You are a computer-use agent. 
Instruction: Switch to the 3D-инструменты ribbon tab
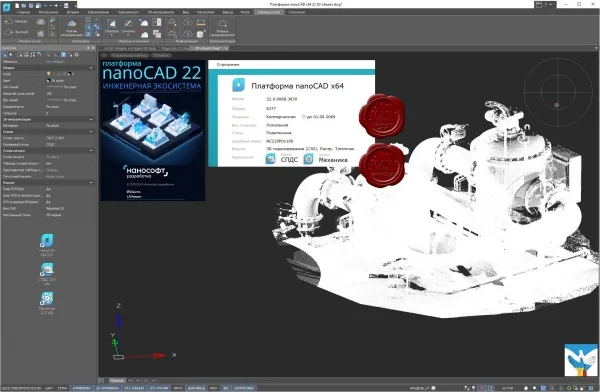pyautogui.click(x=161, y=12)
